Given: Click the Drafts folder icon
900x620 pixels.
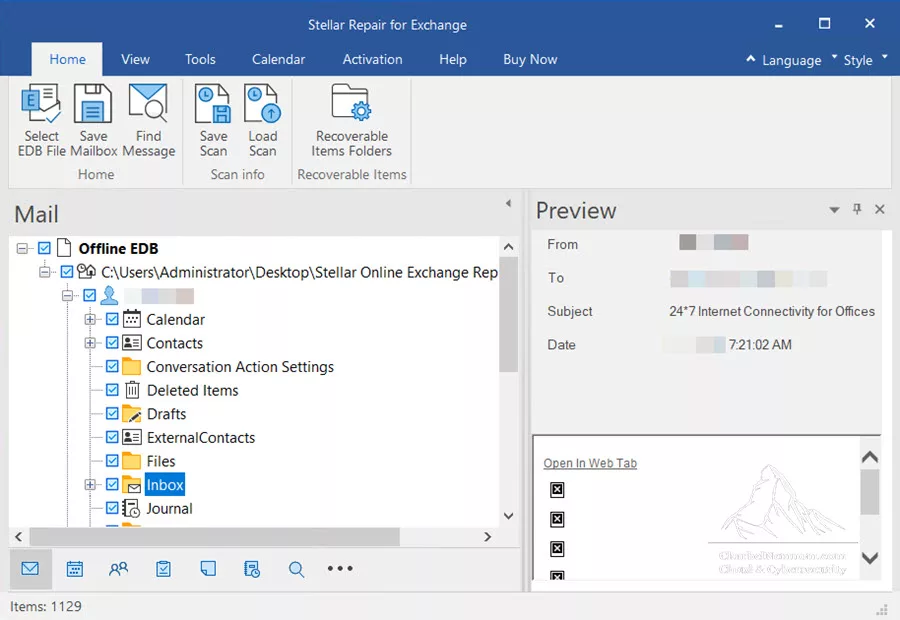Looking at the screenshot, I should coord(132,414).
